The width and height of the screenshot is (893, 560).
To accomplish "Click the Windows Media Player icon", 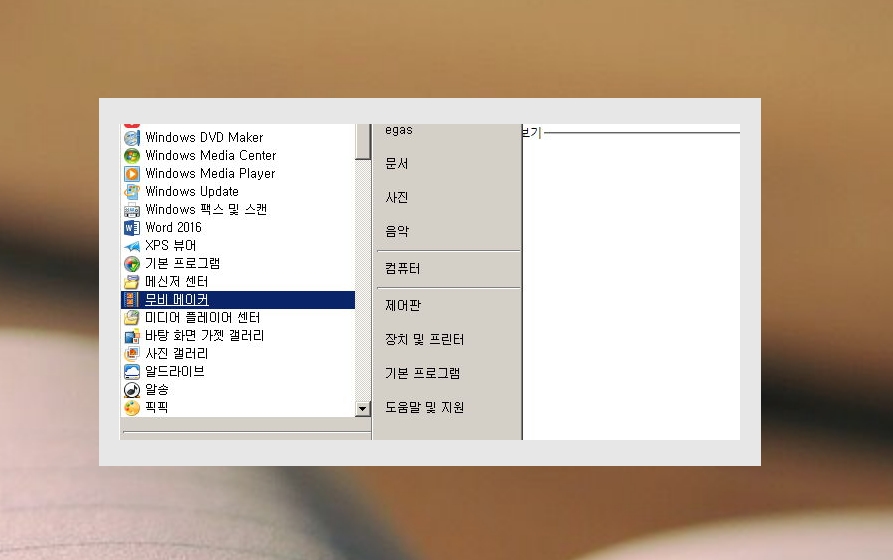I will click(x=132, y=174).
